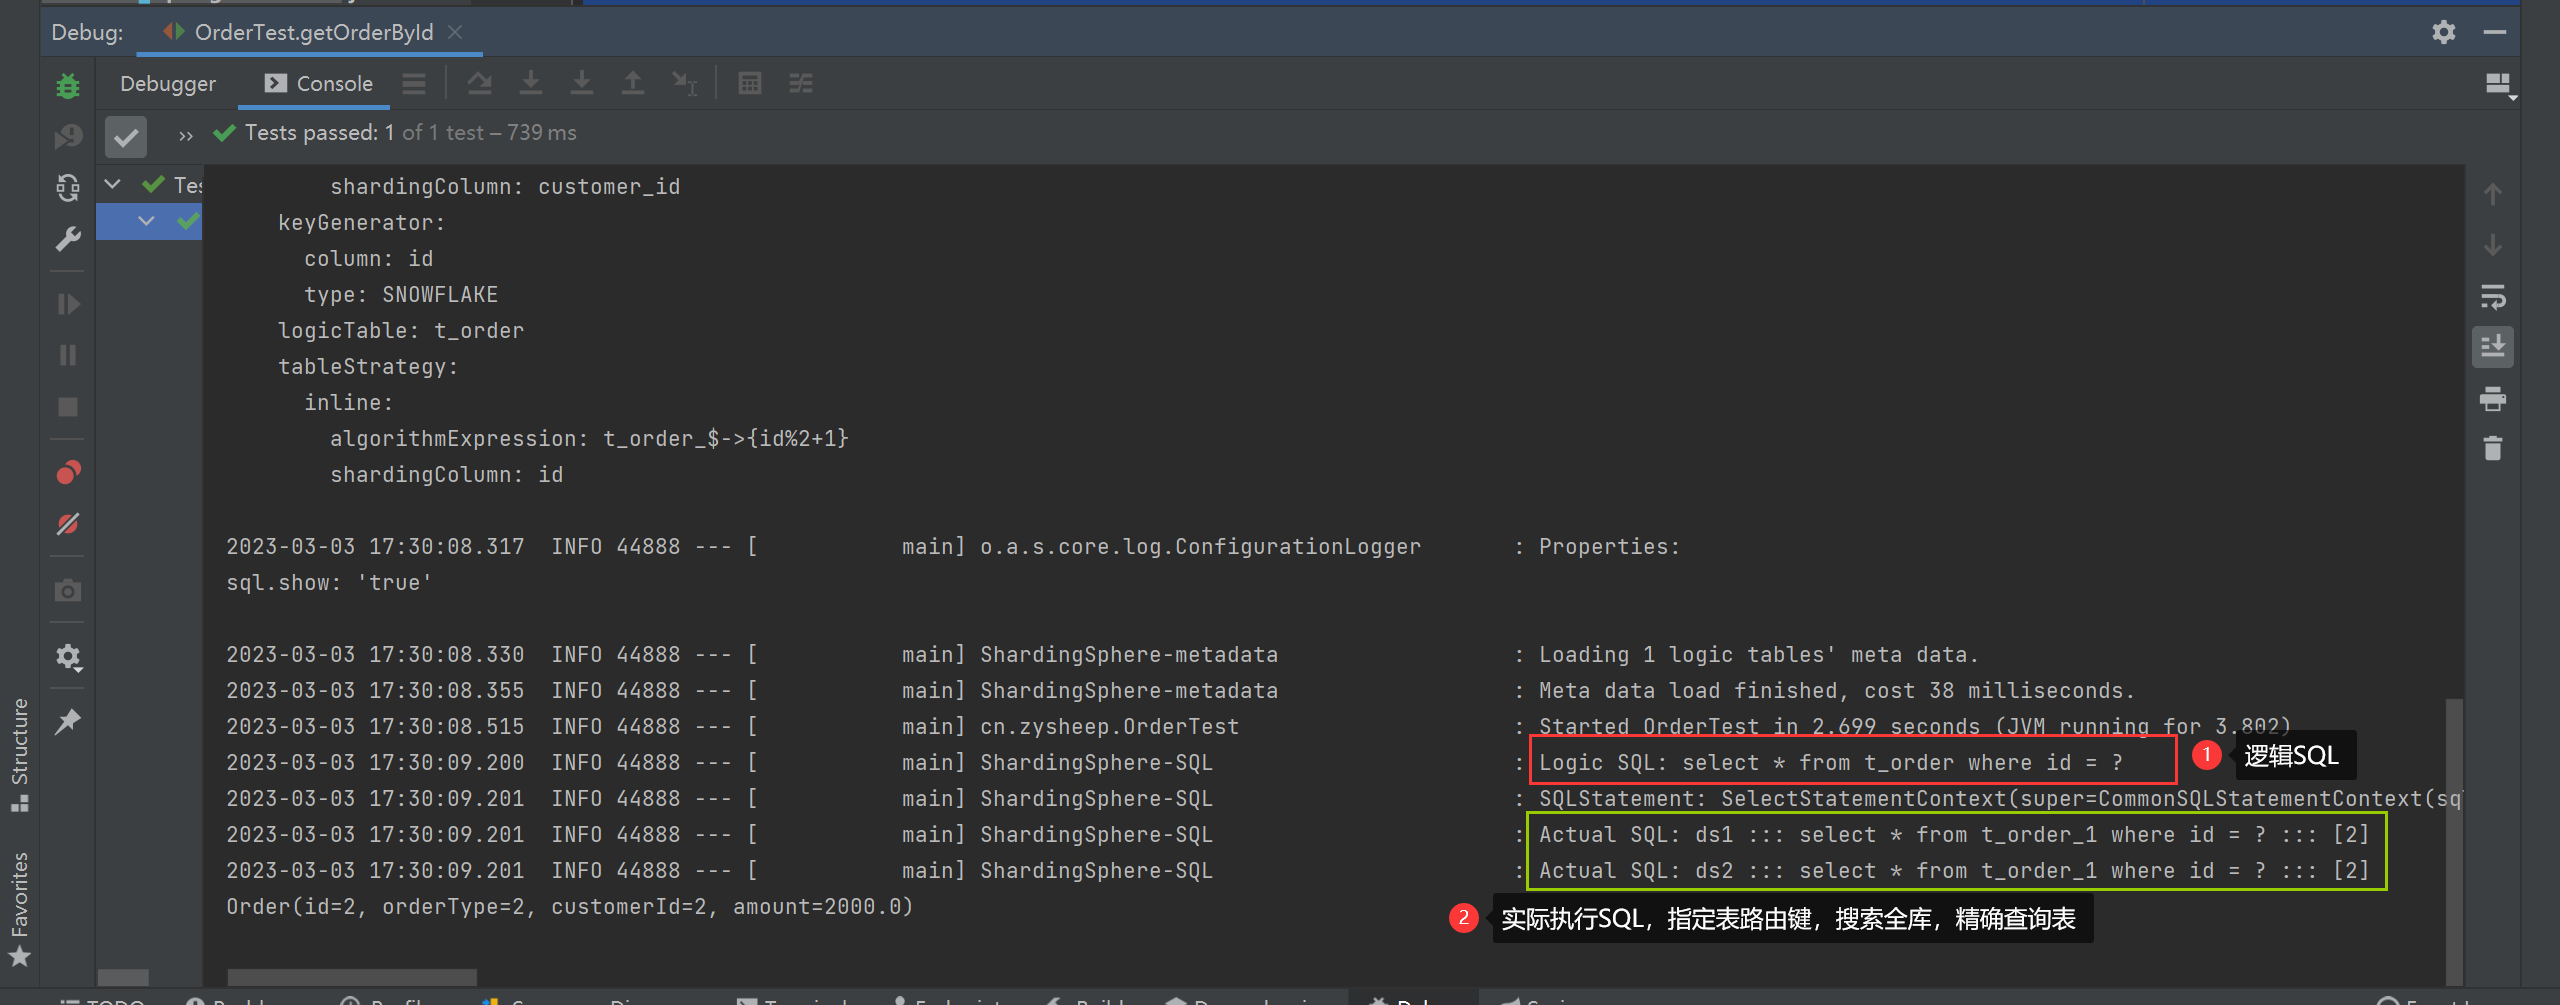Toggle Scroll to End in console
This screenshot has height=1005, width=2560.
click(2493, 347)
